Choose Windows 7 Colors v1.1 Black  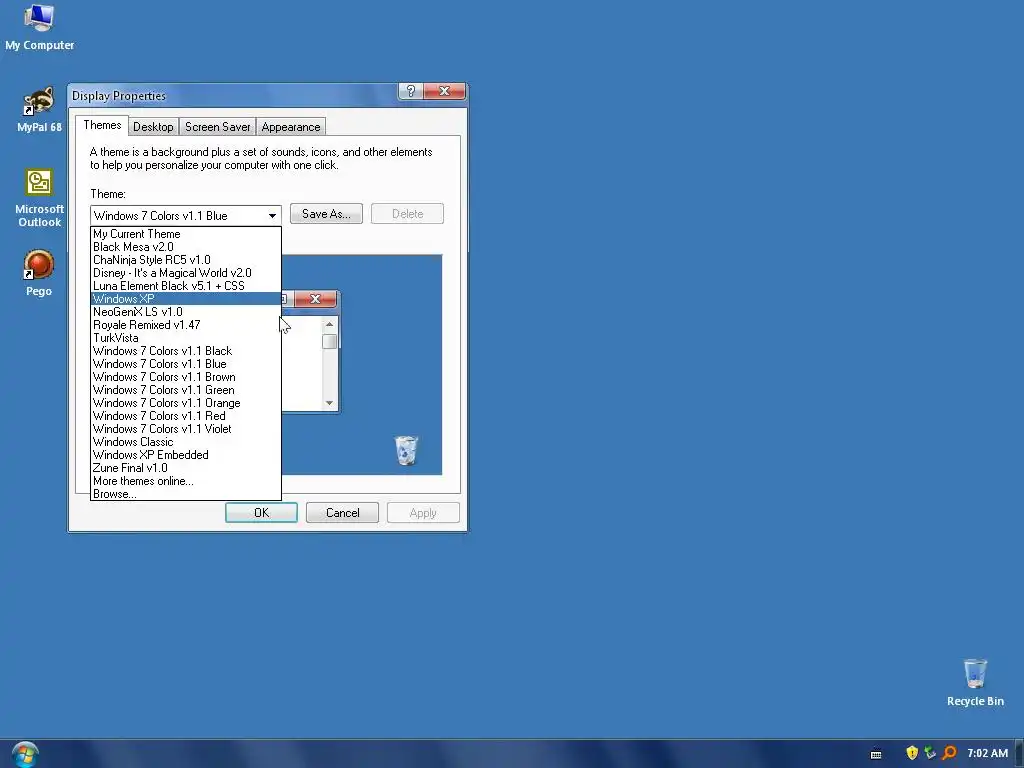(x=185, y=351)
